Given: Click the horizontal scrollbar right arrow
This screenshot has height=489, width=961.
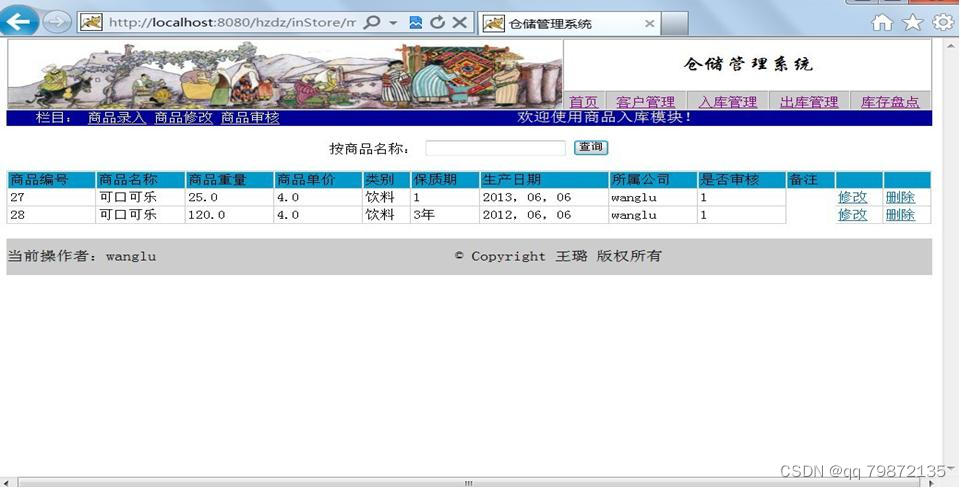Looking at the screenshot, I should click(933, 483).
